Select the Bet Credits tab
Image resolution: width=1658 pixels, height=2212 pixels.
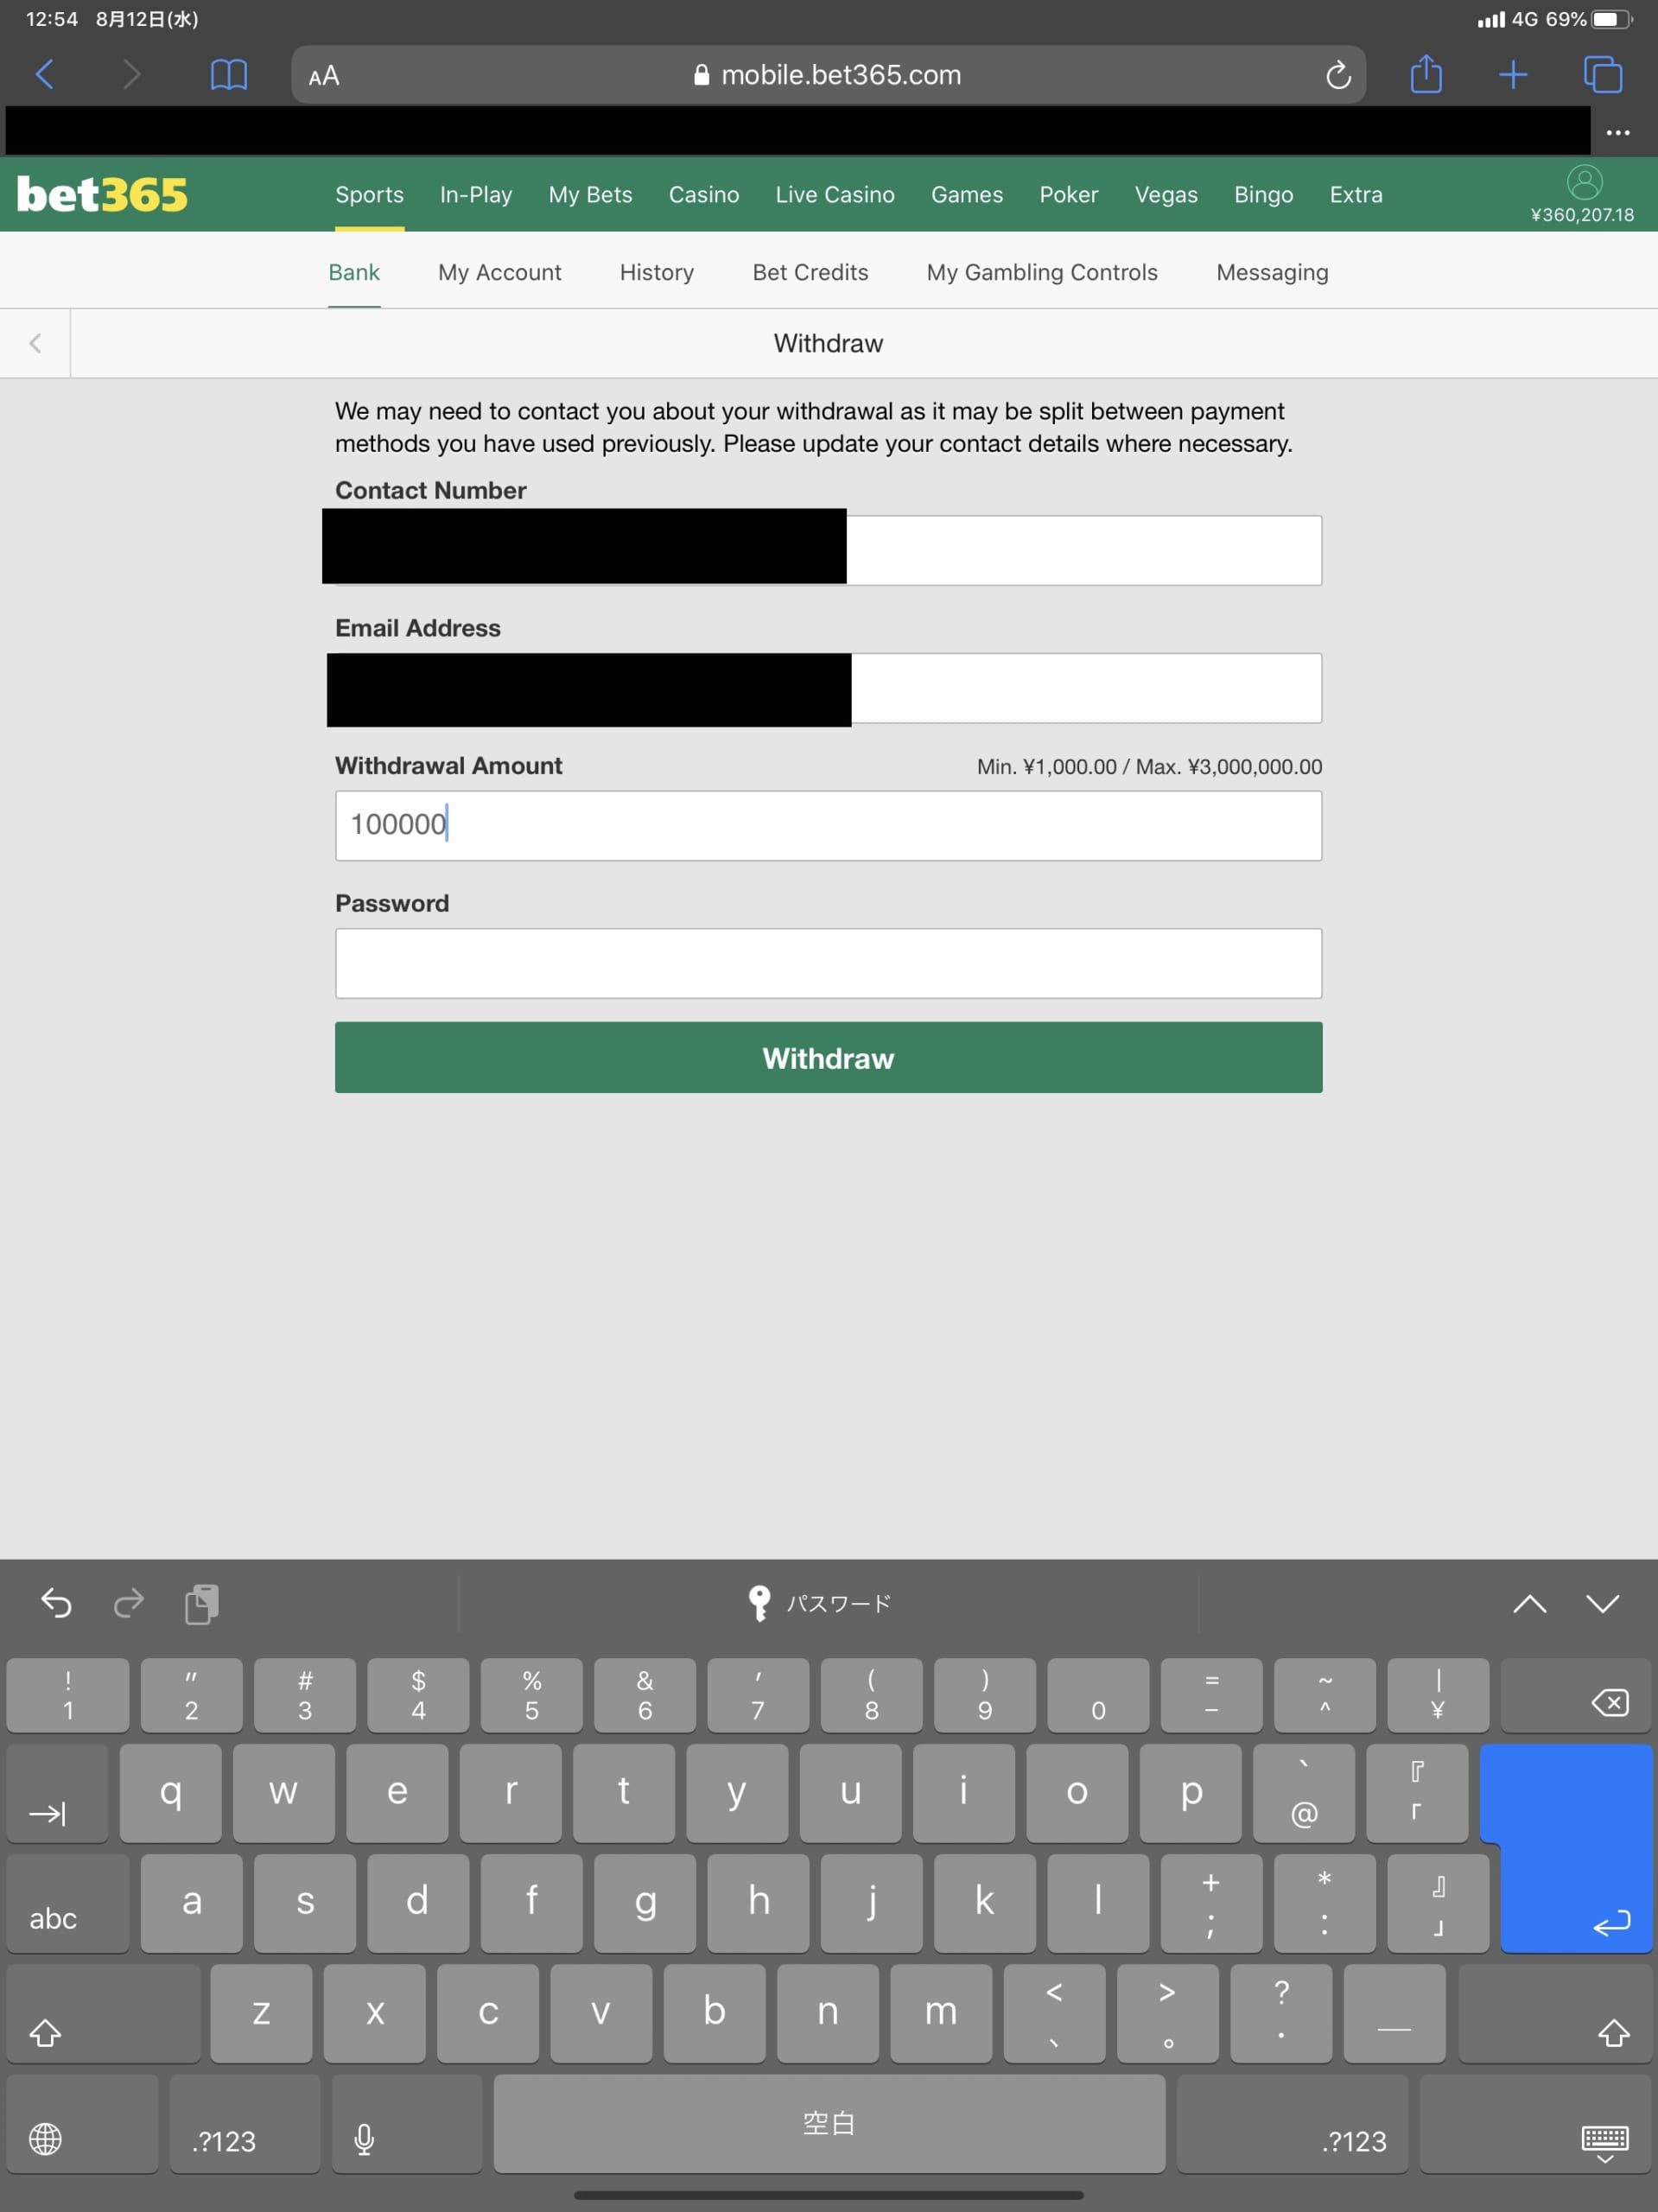click(810, 272)
